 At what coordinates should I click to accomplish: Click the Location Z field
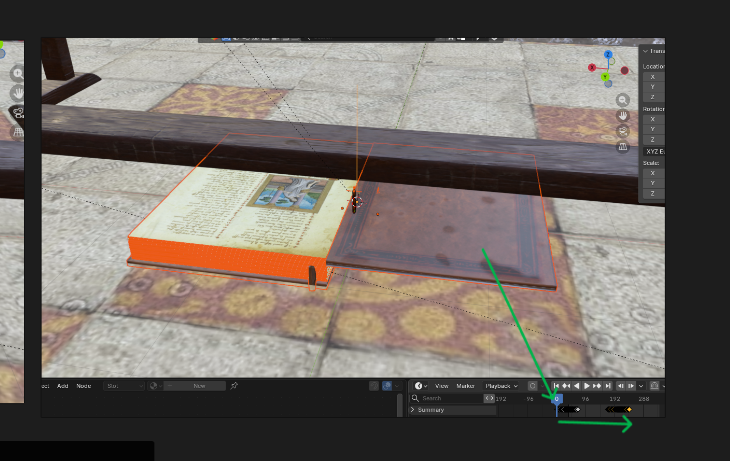coord(654,97)
